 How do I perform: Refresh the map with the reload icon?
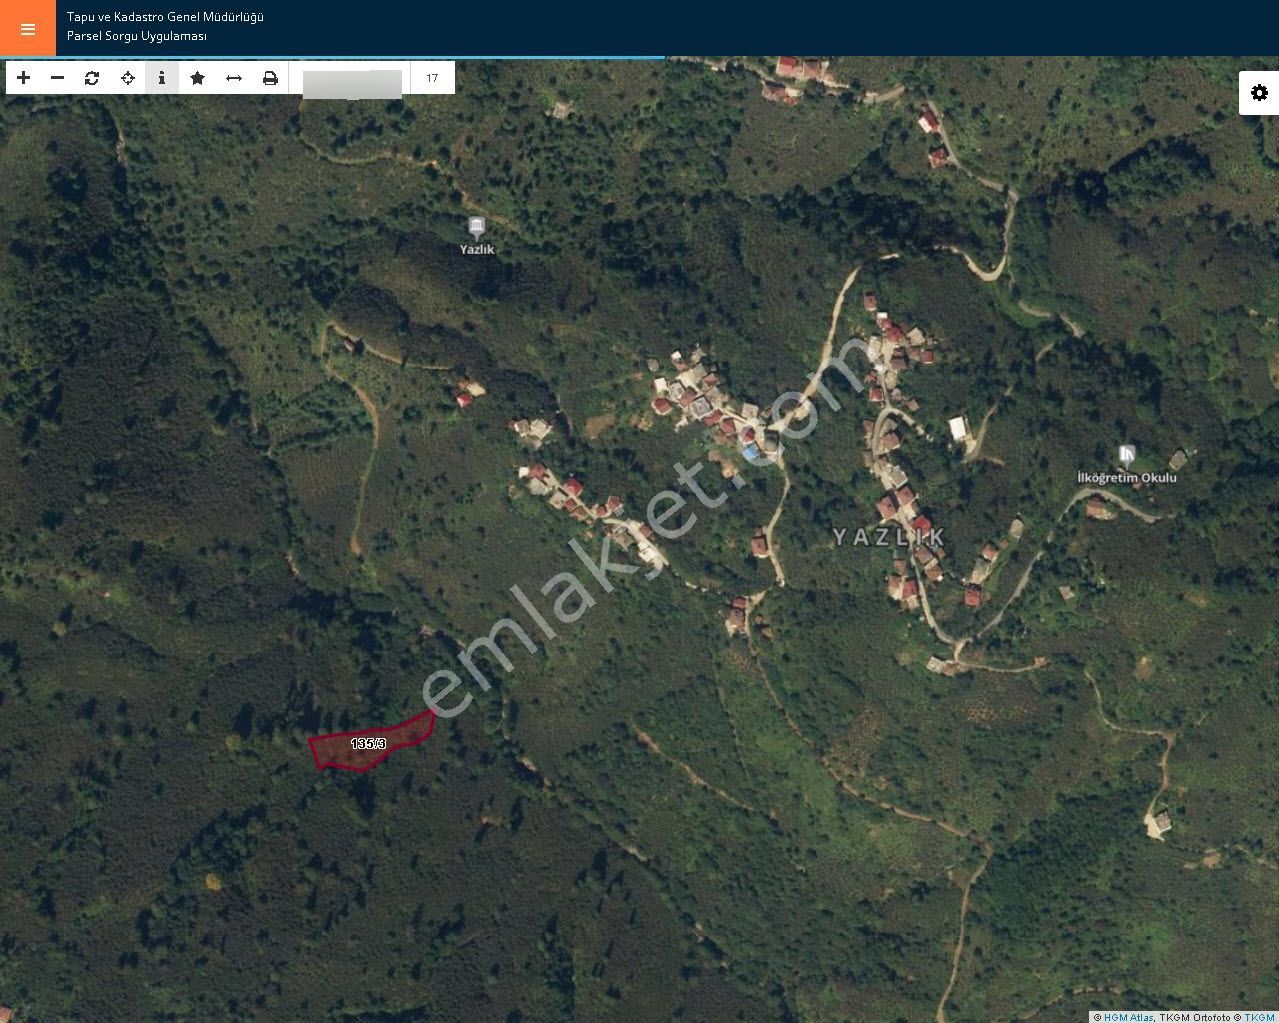pyautogui.click(x=92, y=78)
